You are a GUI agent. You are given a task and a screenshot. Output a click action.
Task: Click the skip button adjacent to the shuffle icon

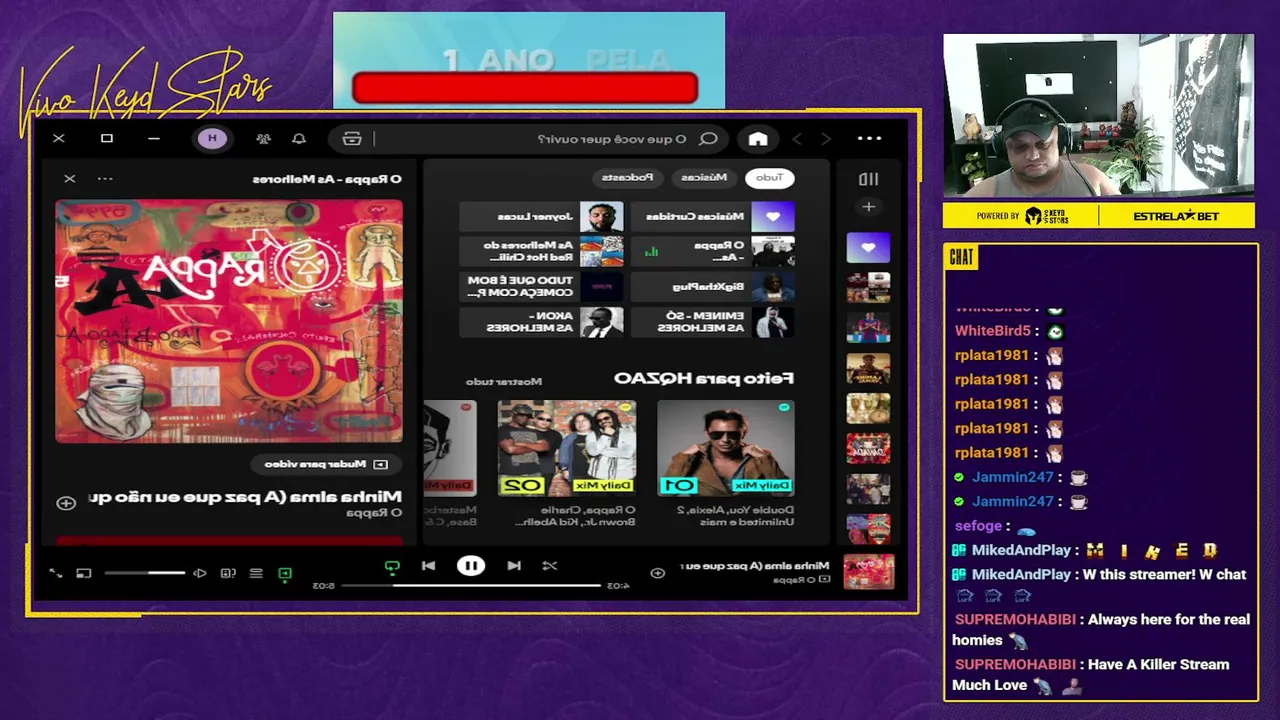[x=513, y=566]
